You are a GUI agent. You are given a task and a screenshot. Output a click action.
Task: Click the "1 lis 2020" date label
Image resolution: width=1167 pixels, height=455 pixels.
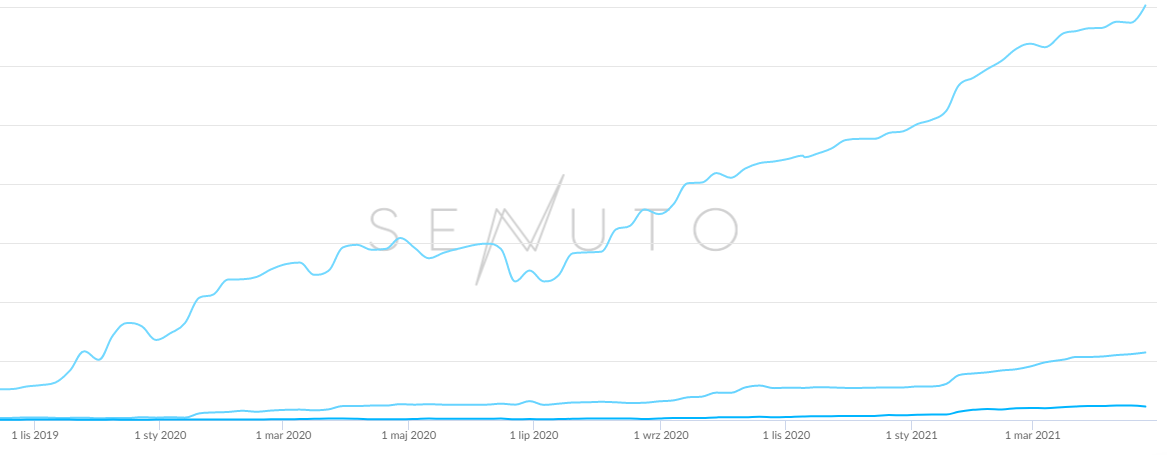tap(786, 435)
